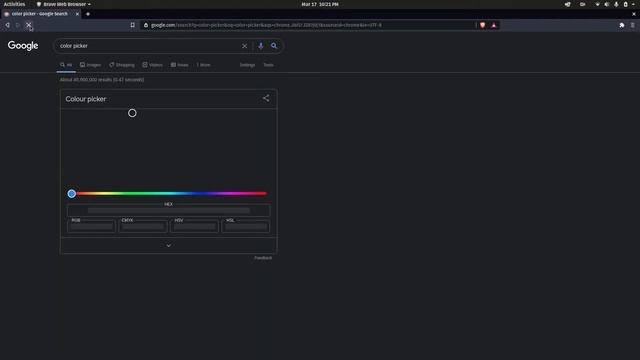Switch to the Images tab
The width and height of the screenshot is (640, 360).
(x=91, y=65)
